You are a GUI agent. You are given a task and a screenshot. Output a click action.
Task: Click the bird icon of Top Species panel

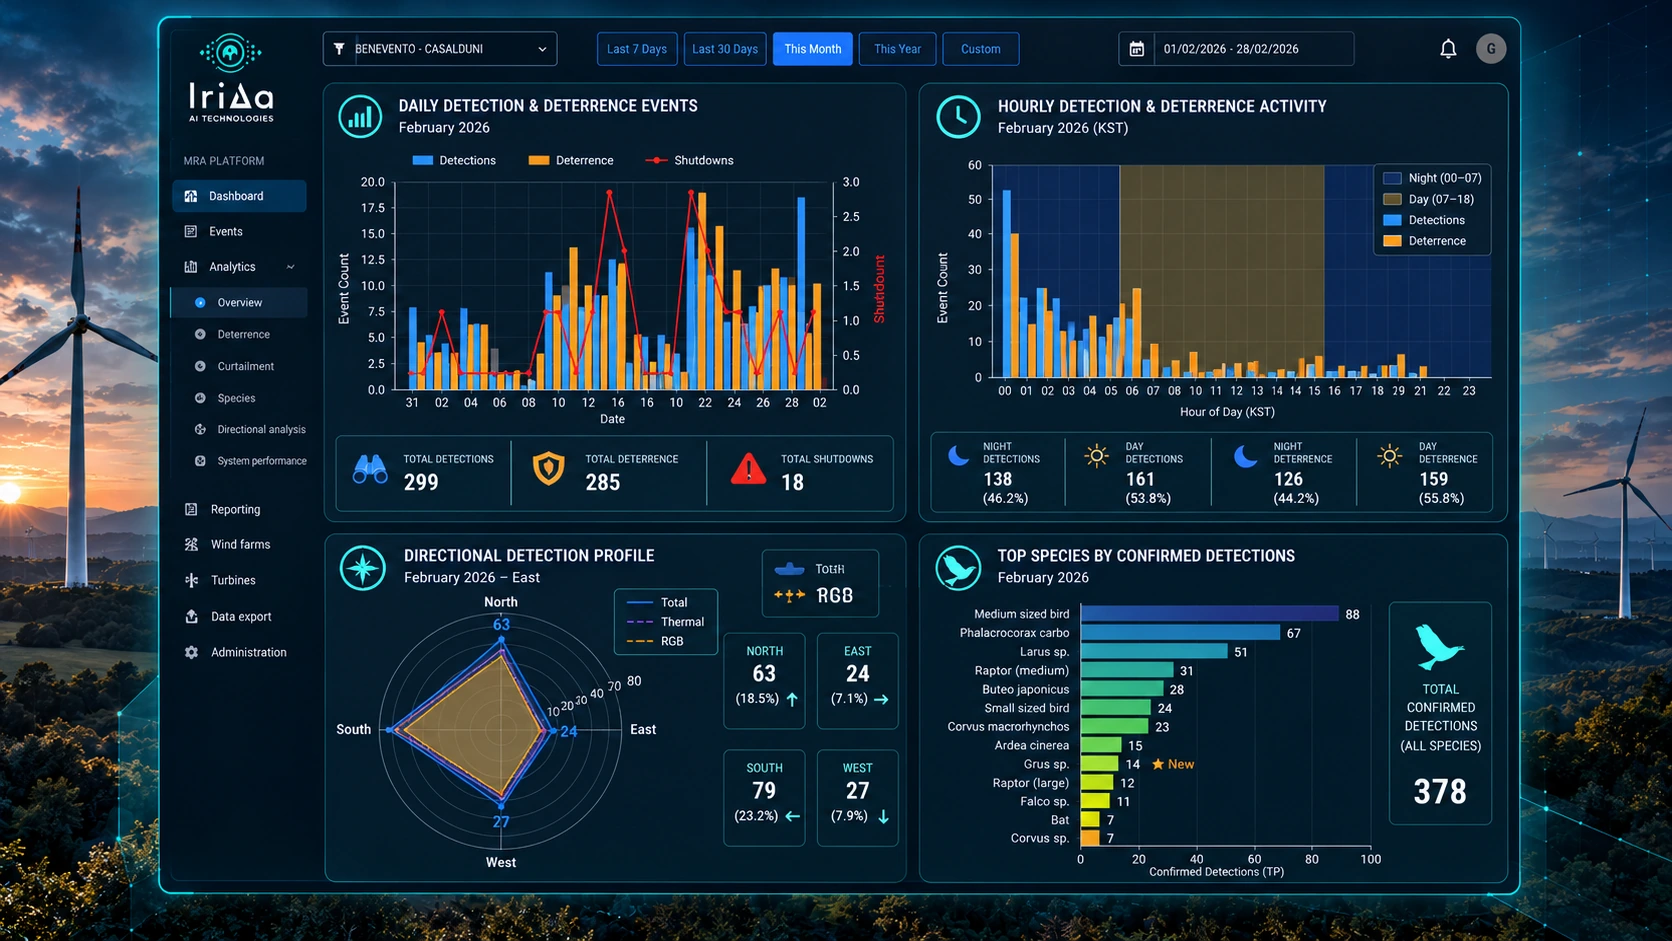pos(958,567)
